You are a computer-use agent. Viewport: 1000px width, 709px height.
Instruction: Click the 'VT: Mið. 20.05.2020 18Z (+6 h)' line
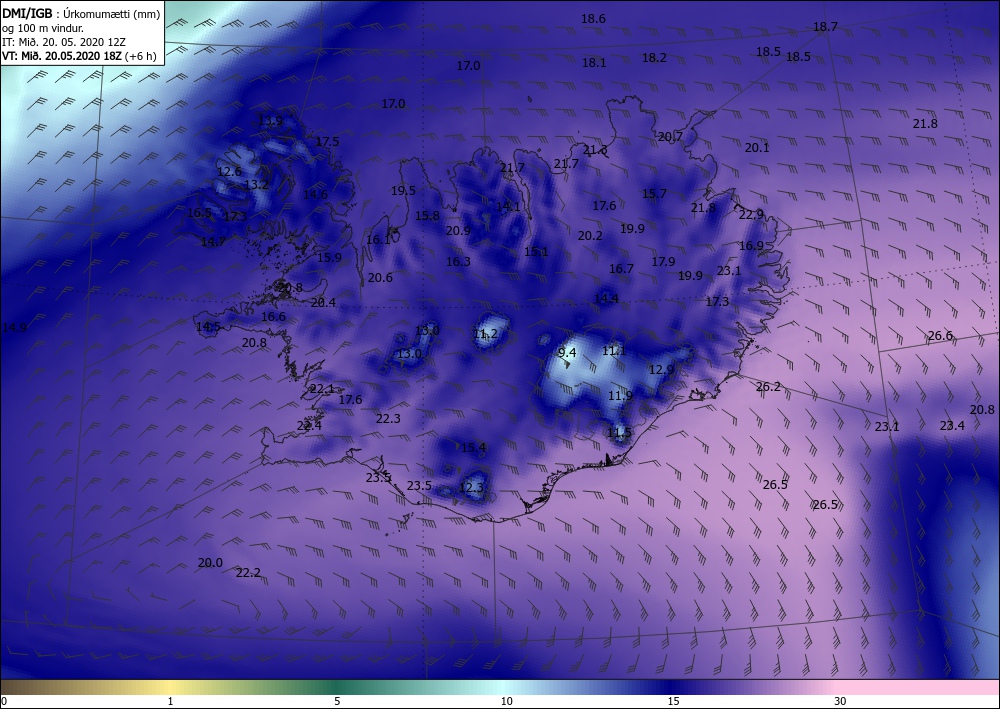pyautogui.click(x=79, y=55)
